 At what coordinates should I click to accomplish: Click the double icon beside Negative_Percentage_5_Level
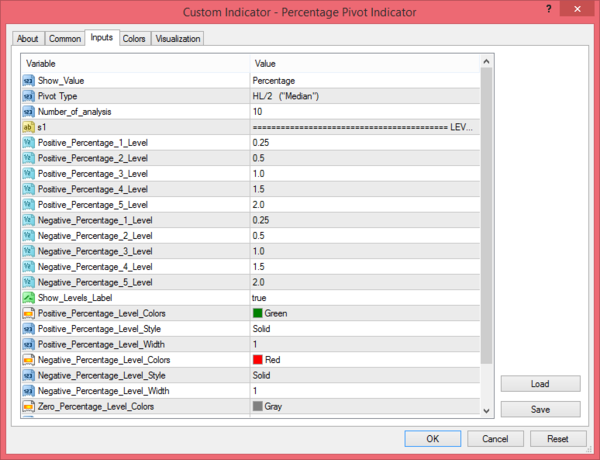29,282
